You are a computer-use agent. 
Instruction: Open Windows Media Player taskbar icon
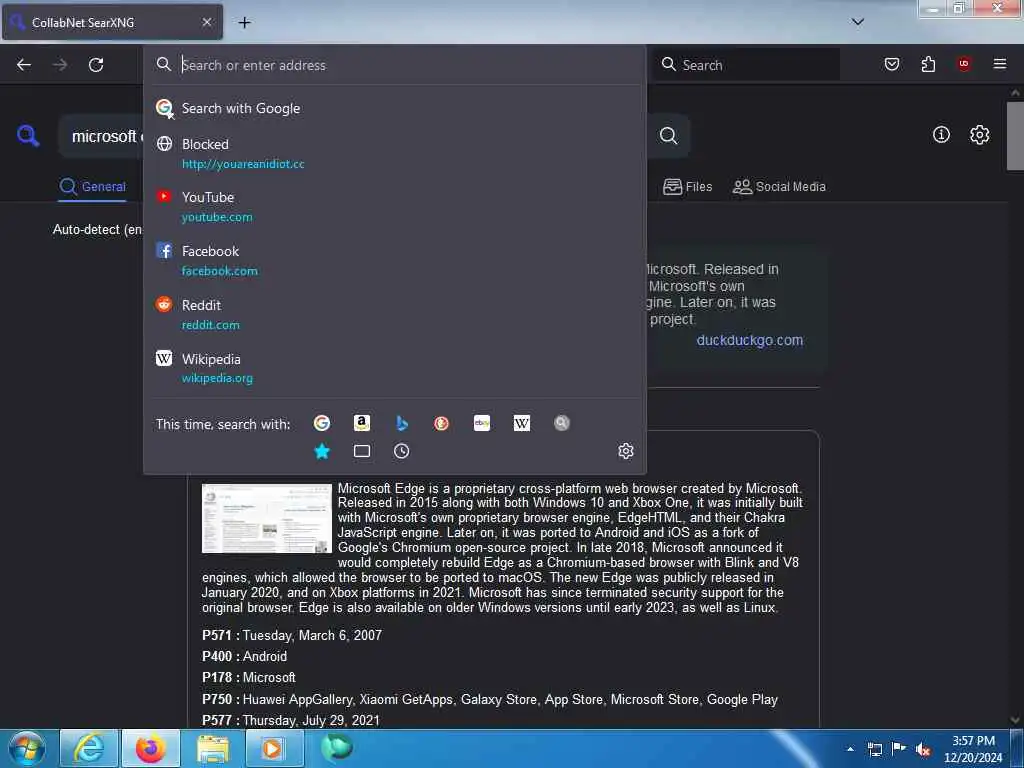click(x=274, y=748)
